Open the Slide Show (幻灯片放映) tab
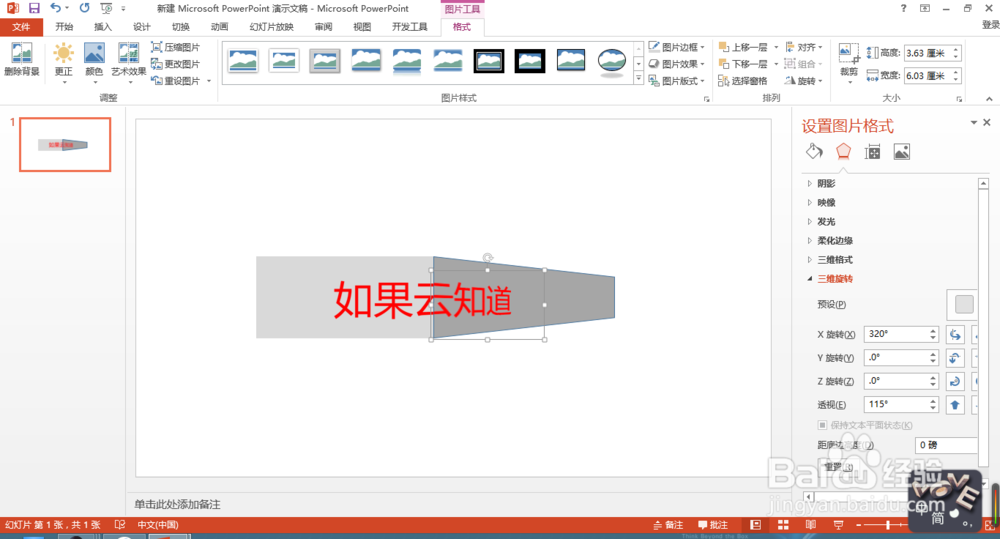Viewport: 1000px width, 539px height. point(271,27)
